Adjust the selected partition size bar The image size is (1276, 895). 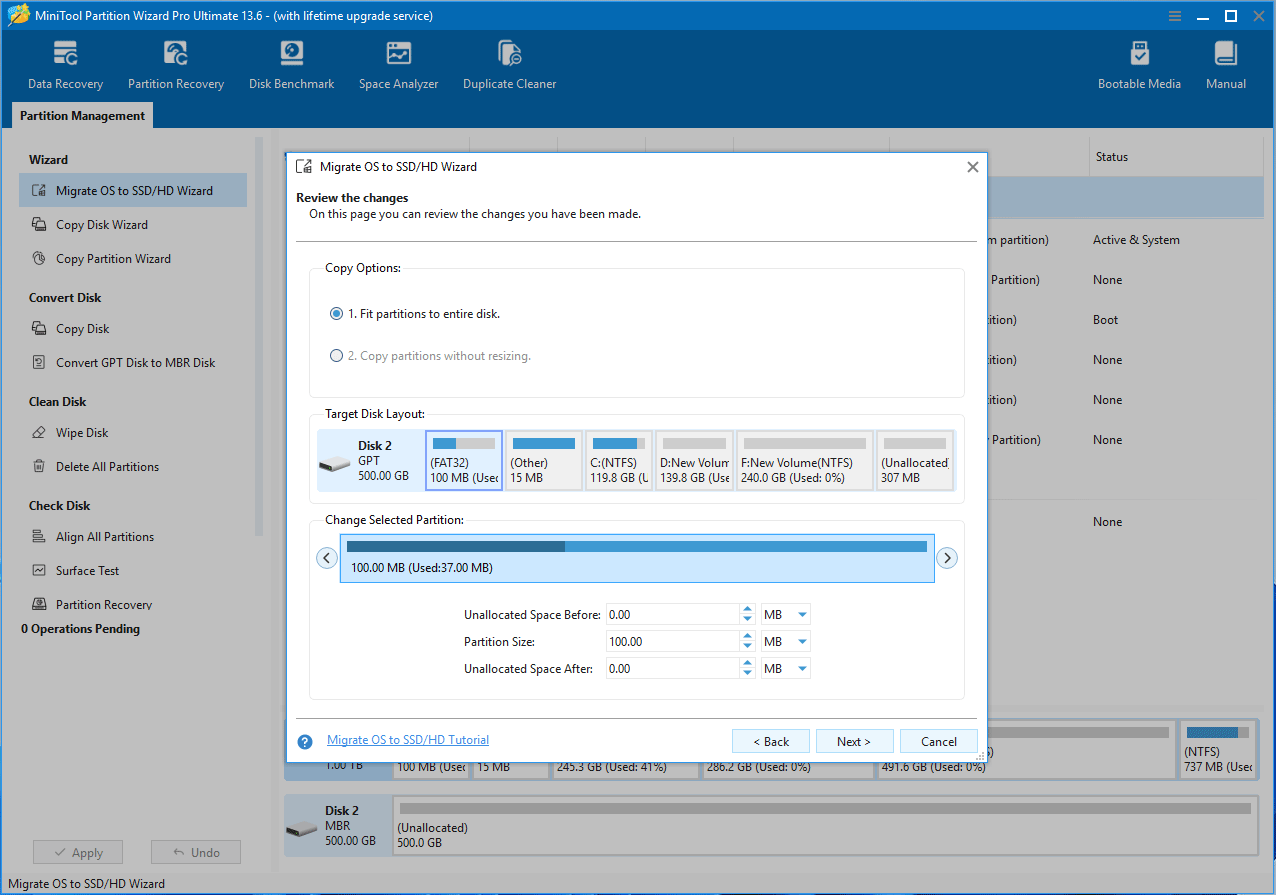point(637,558)
